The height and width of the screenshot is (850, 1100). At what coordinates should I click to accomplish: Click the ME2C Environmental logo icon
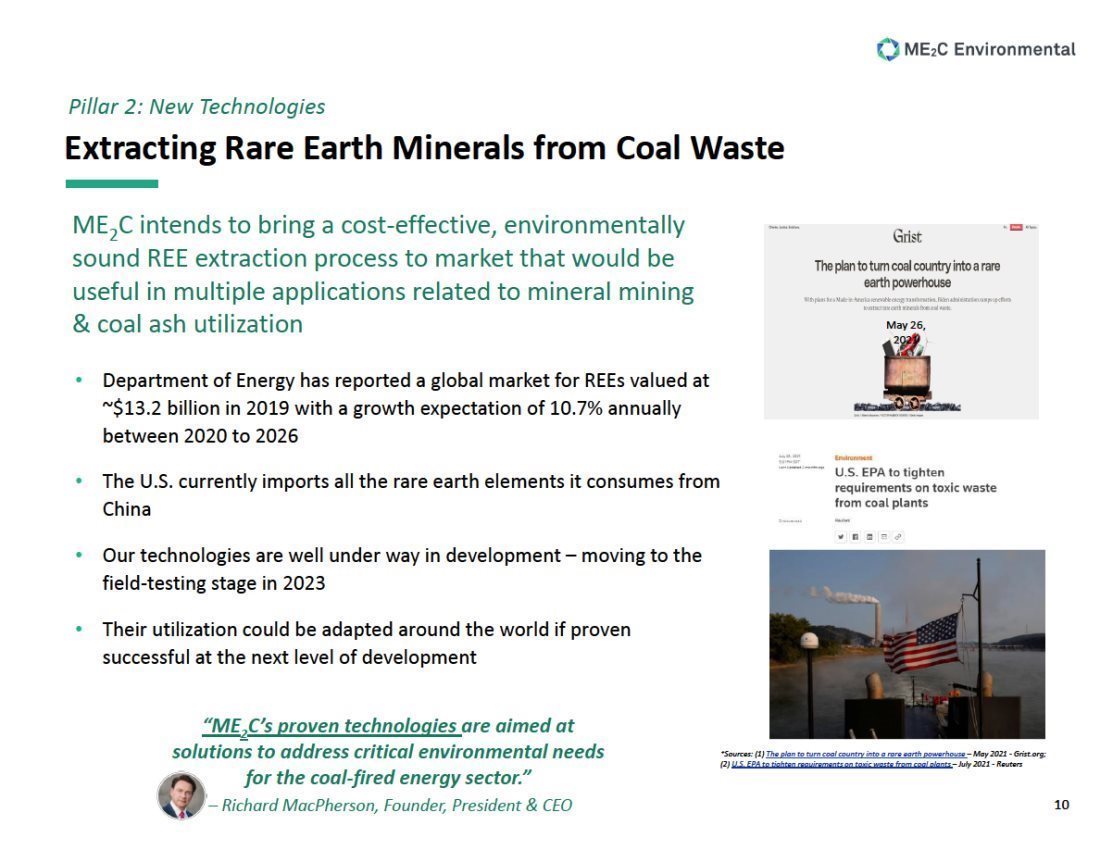coord(887,49)
